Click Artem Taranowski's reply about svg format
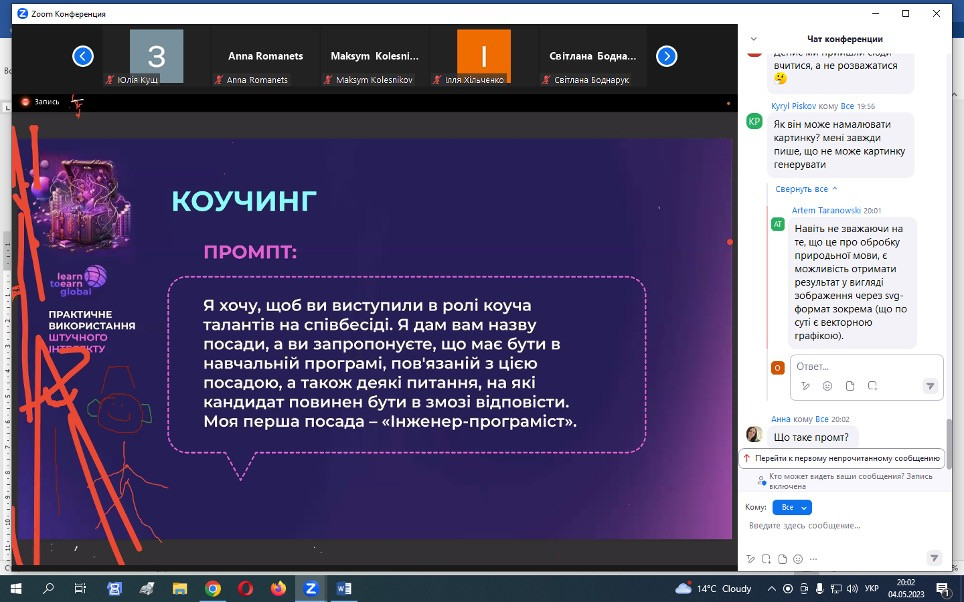Viewport: 964px width, 602px height. tap(852, 282)
